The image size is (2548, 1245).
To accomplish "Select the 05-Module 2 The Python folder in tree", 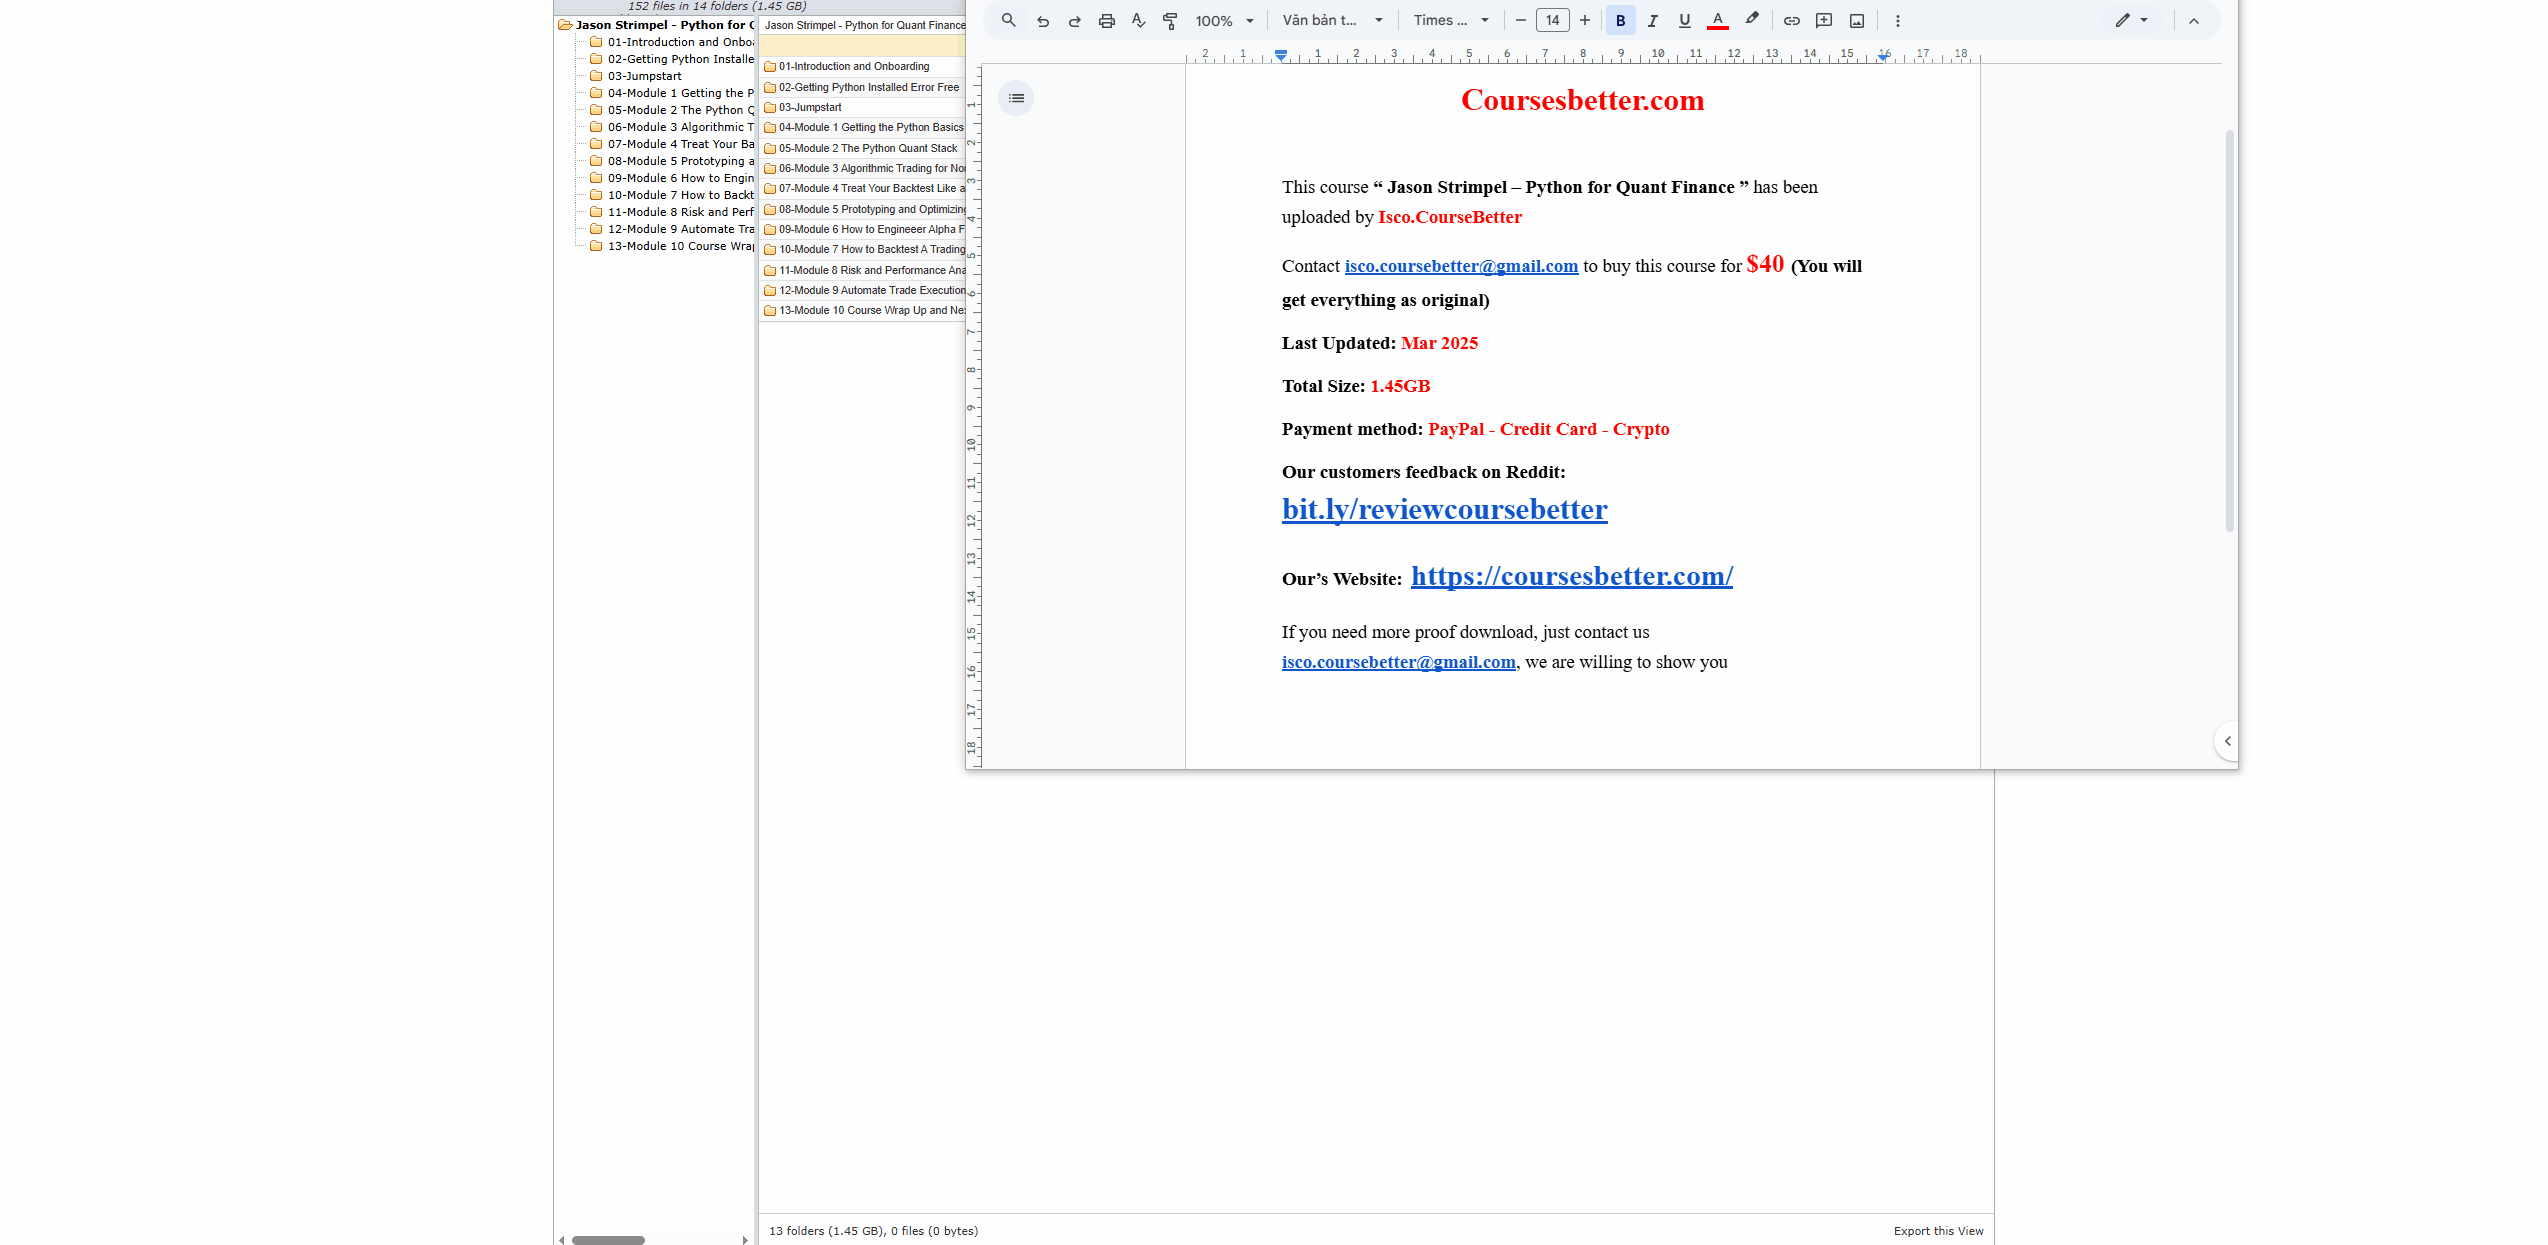I will [676, 110].
